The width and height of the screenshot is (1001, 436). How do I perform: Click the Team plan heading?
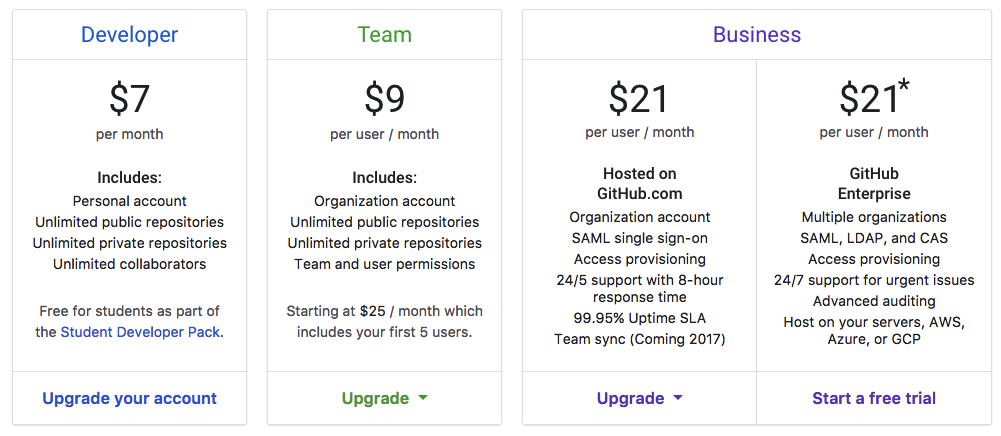point(384,35)
